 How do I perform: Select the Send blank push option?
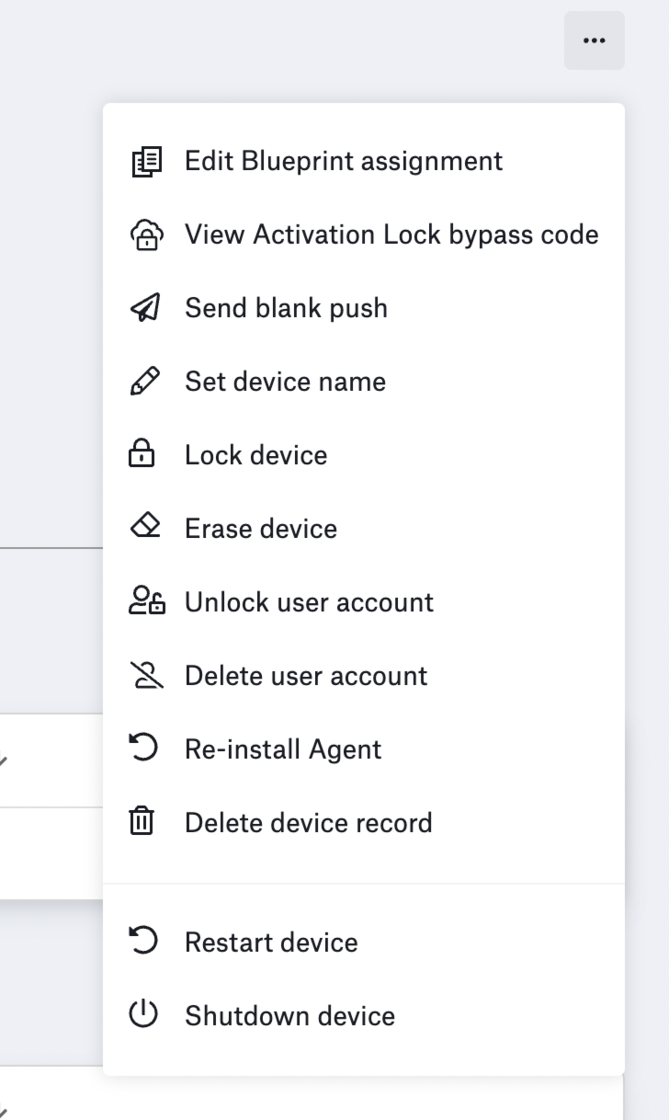[286, 308]
